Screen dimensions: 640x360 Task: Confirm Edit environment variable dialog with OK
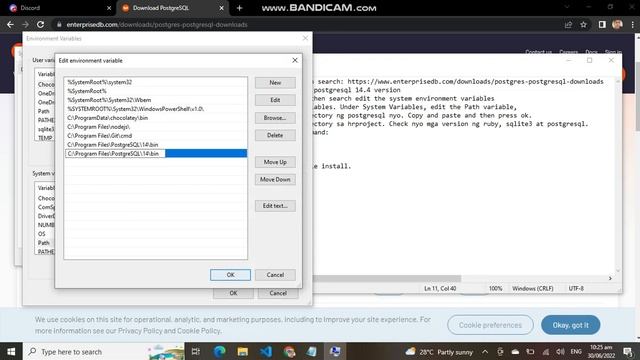point(231,275)
